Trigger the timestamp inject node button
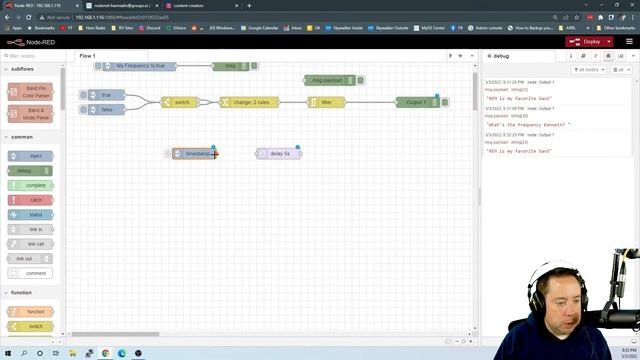This screenshot has width=640, height=360. [x=168, y=153]
